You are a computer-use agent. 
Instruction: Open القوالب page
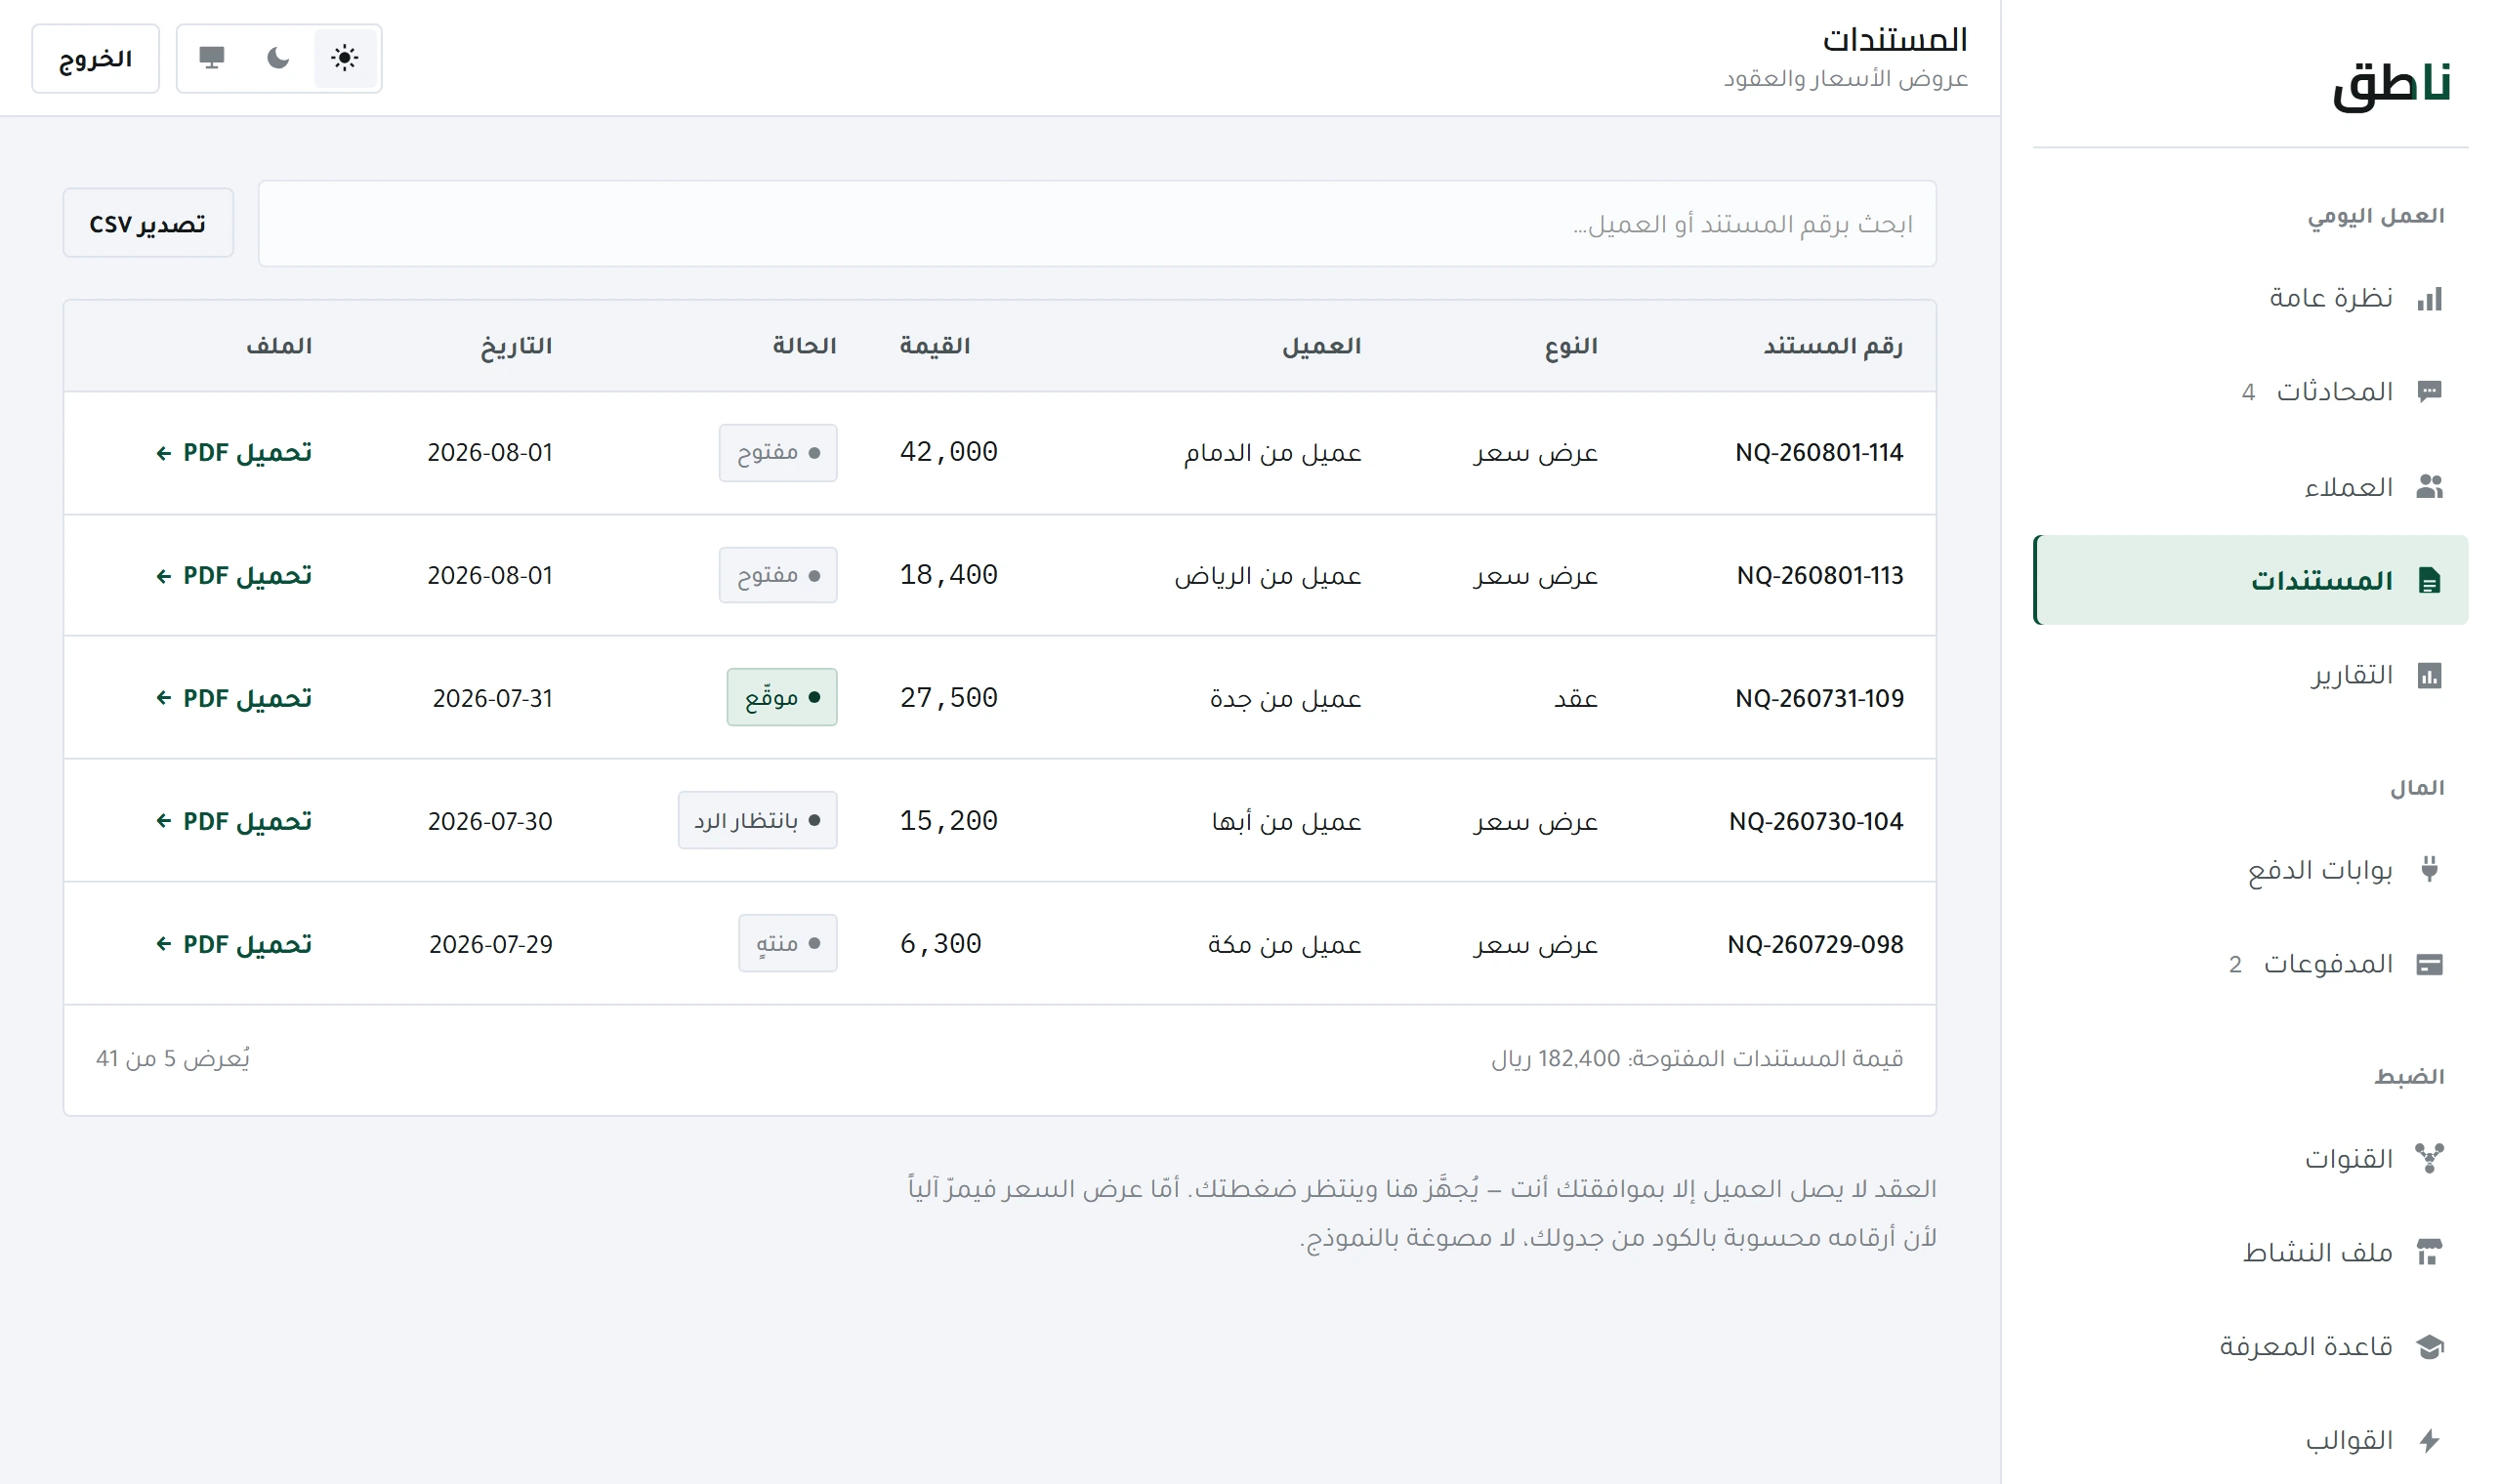tap(2250, 1440)
